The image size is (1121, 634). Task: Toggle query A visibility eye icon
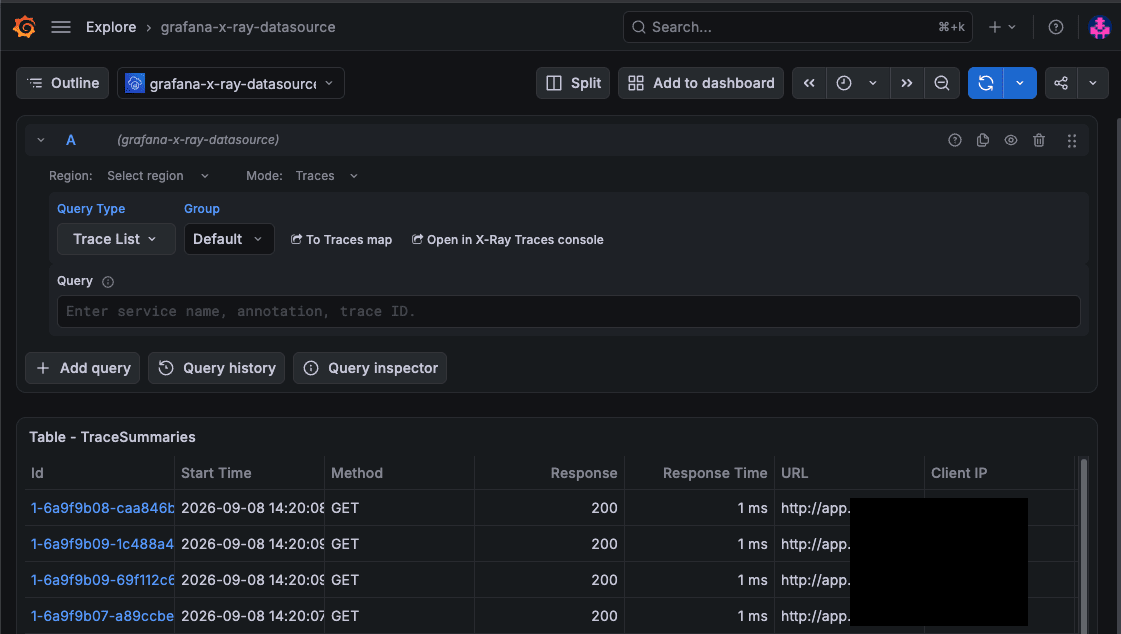pos(1010,140)
